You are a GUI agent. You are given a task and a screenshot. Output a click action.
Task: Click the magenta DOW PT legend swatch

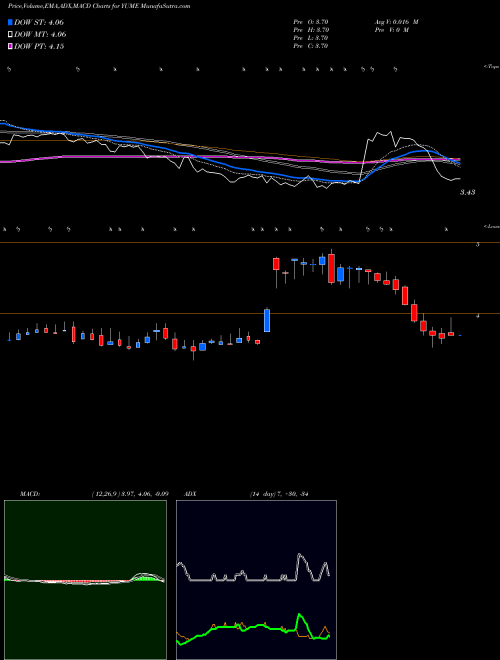coord(11,47)
